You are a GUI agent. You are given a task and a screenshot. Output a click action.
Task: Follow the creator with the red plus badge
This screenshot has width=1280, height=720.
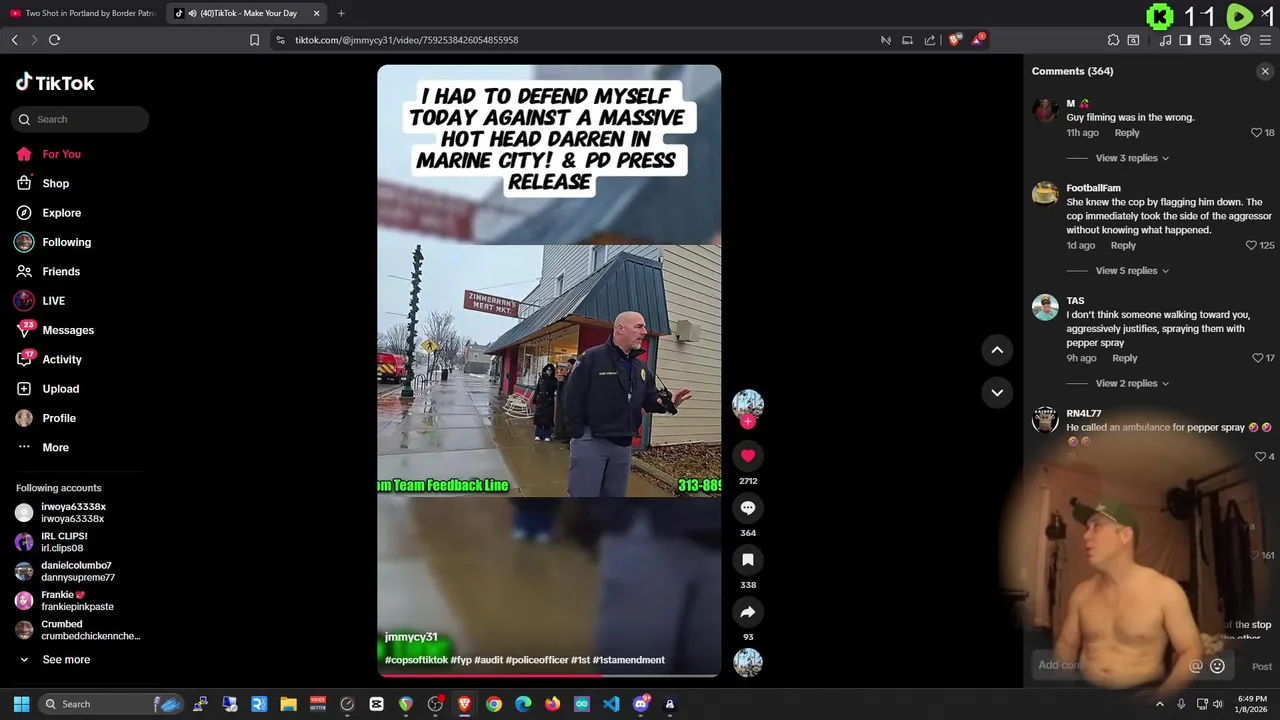pyautogui.click(x=747, y=422)
